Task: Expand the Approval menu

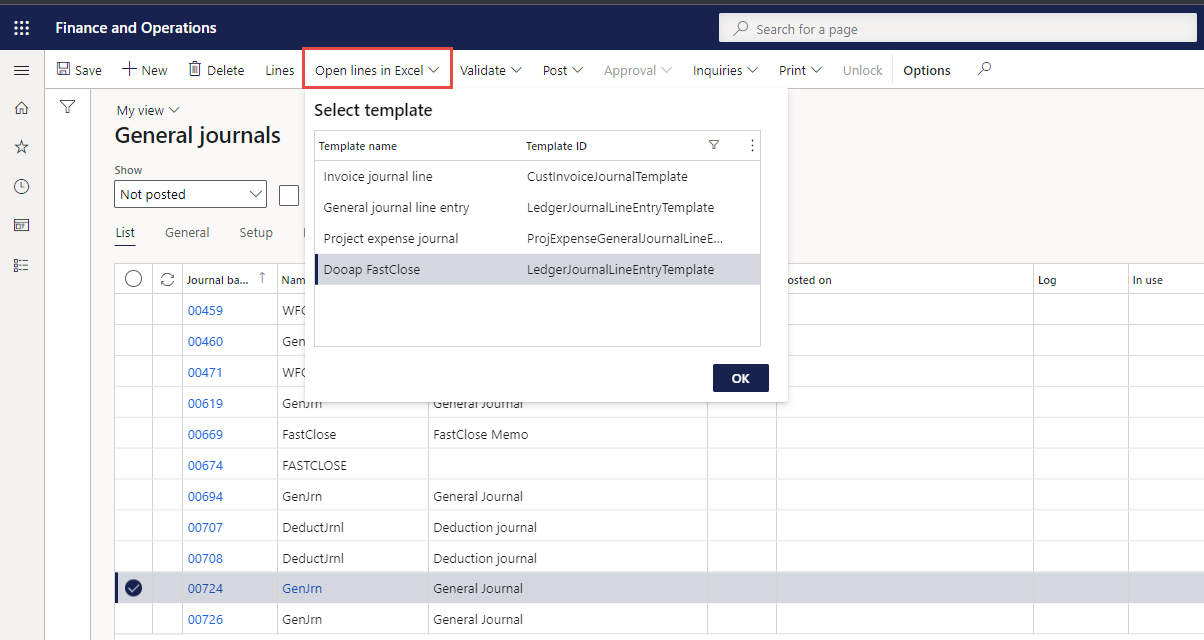Action: pyautogui.click(x=637, y=70)
